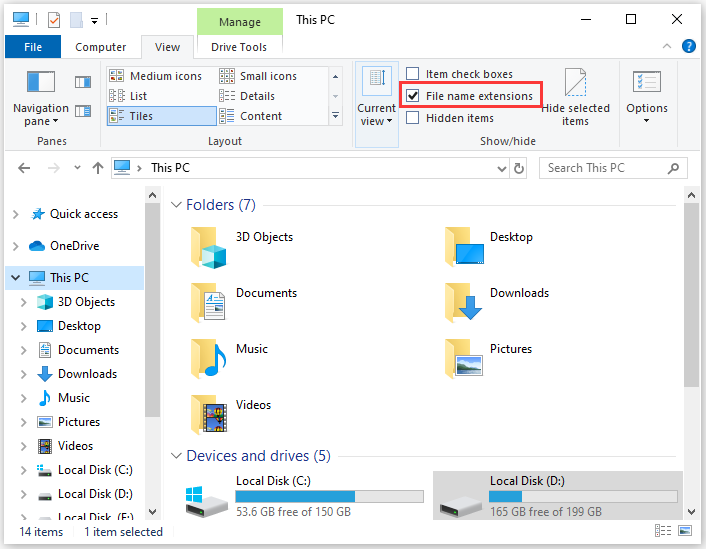Expand Quick access tree node
The height and width of the screenshot is (549, 706).
coord(16,214)
